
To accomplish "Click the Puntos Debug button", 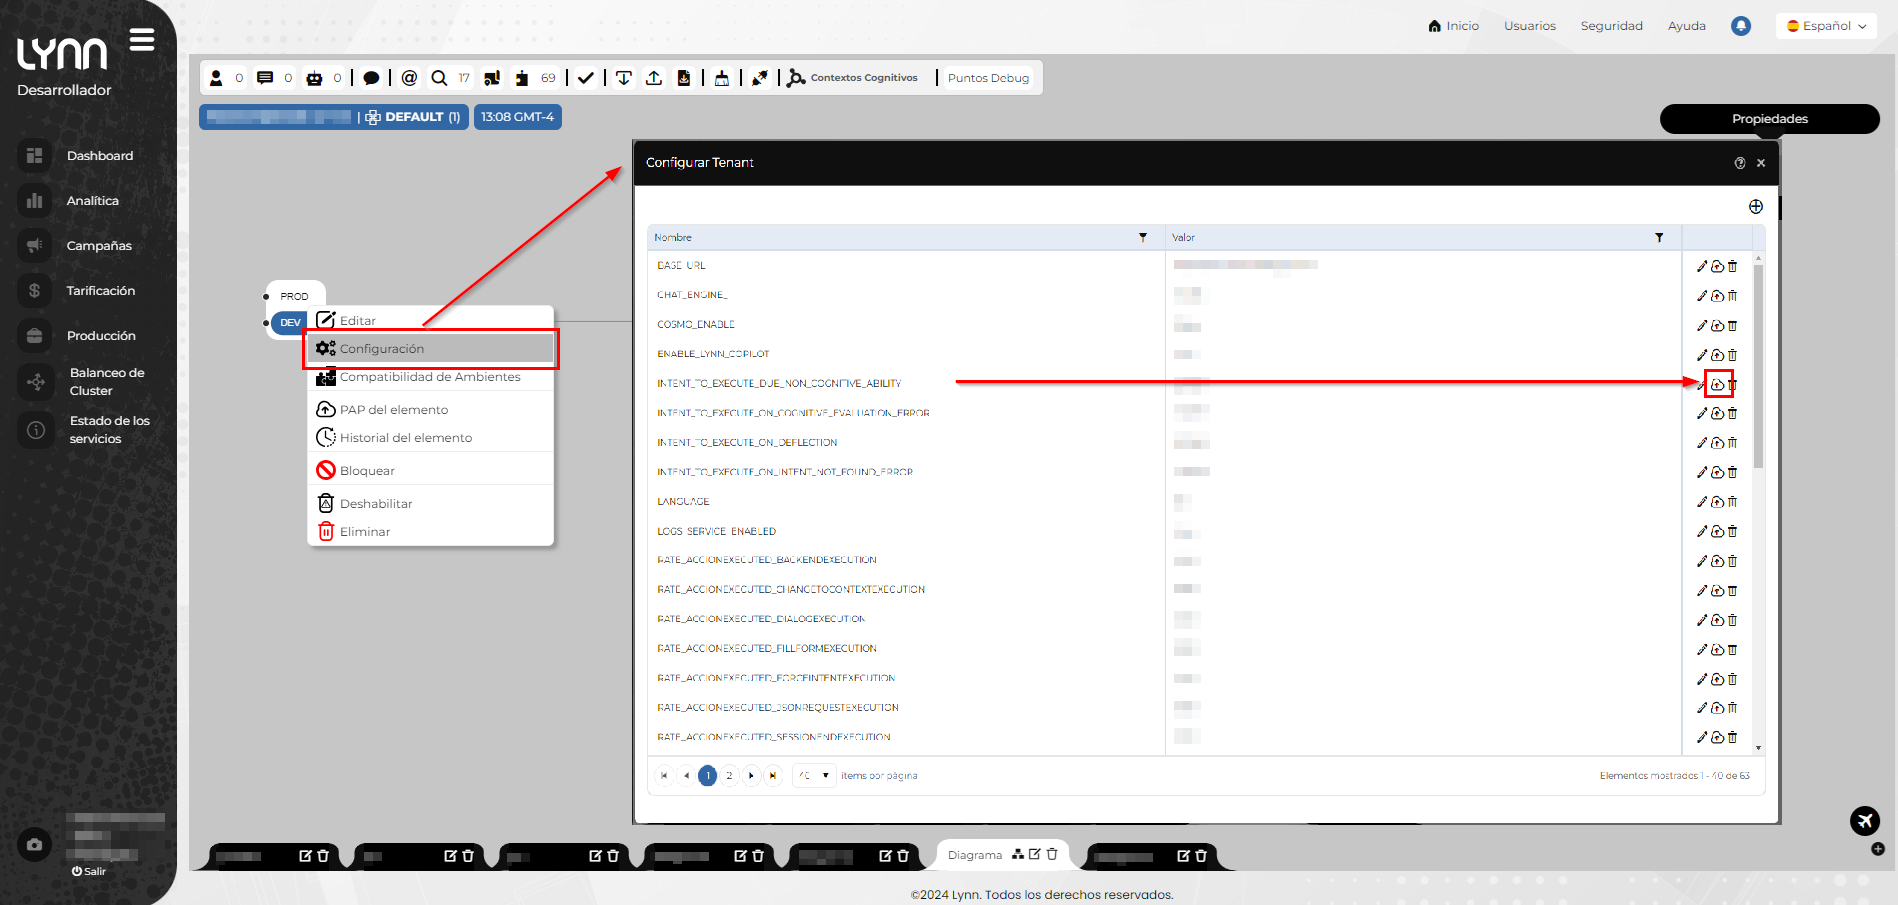I will [988, 78].
